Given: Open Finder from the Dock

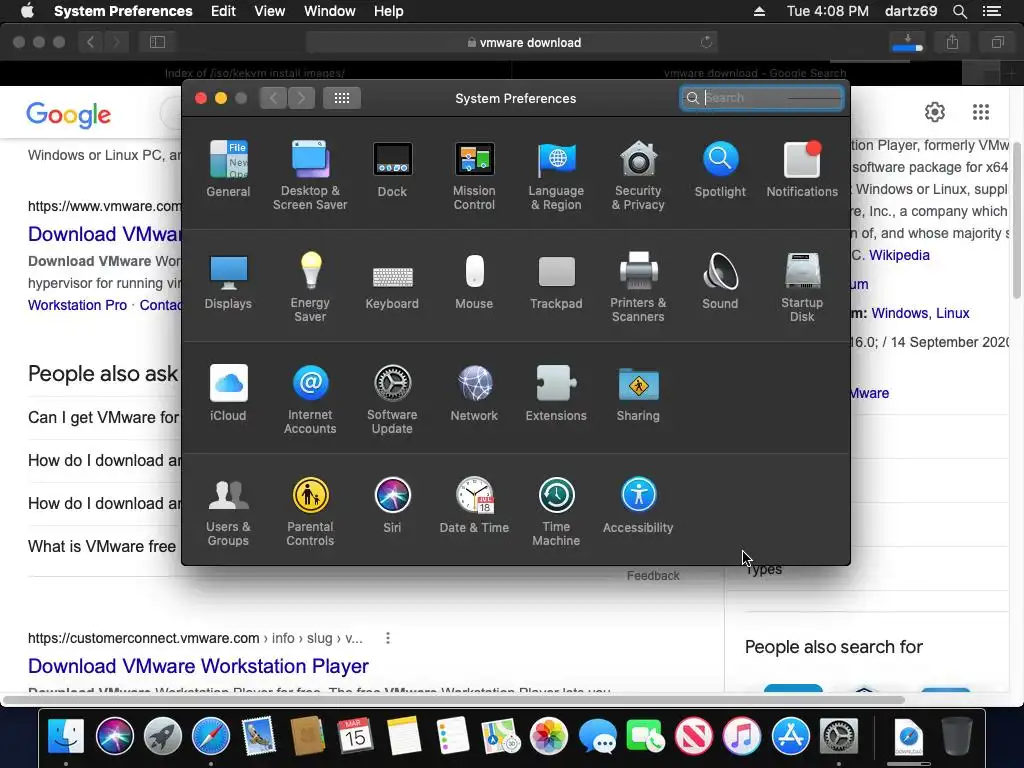Looking at the screenshot, I should click(x=66, y=737).
